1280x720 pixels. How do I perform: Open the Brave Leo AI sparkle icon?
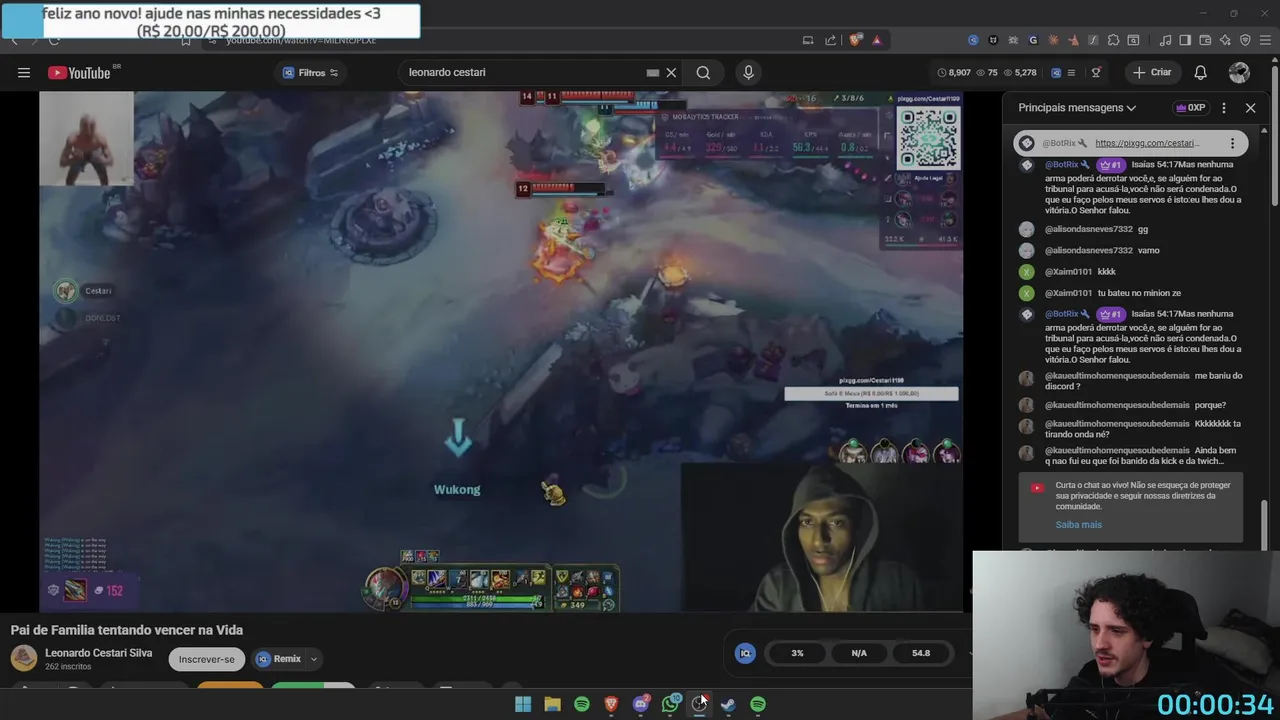[1225, 40]
